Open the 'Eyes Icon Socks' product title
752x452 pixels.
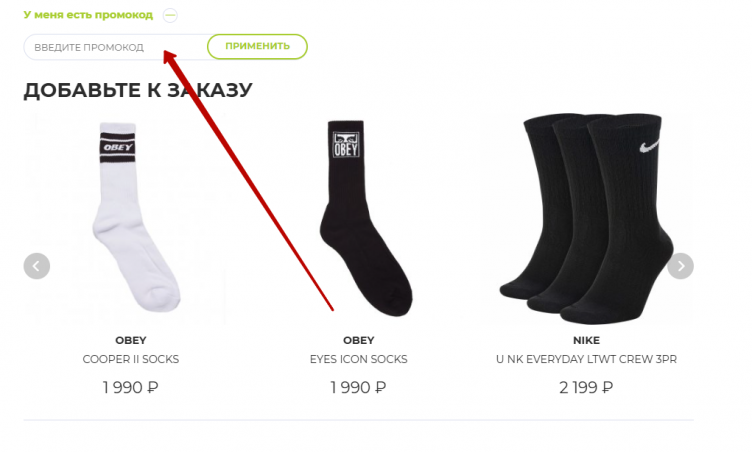coord(358,359)
